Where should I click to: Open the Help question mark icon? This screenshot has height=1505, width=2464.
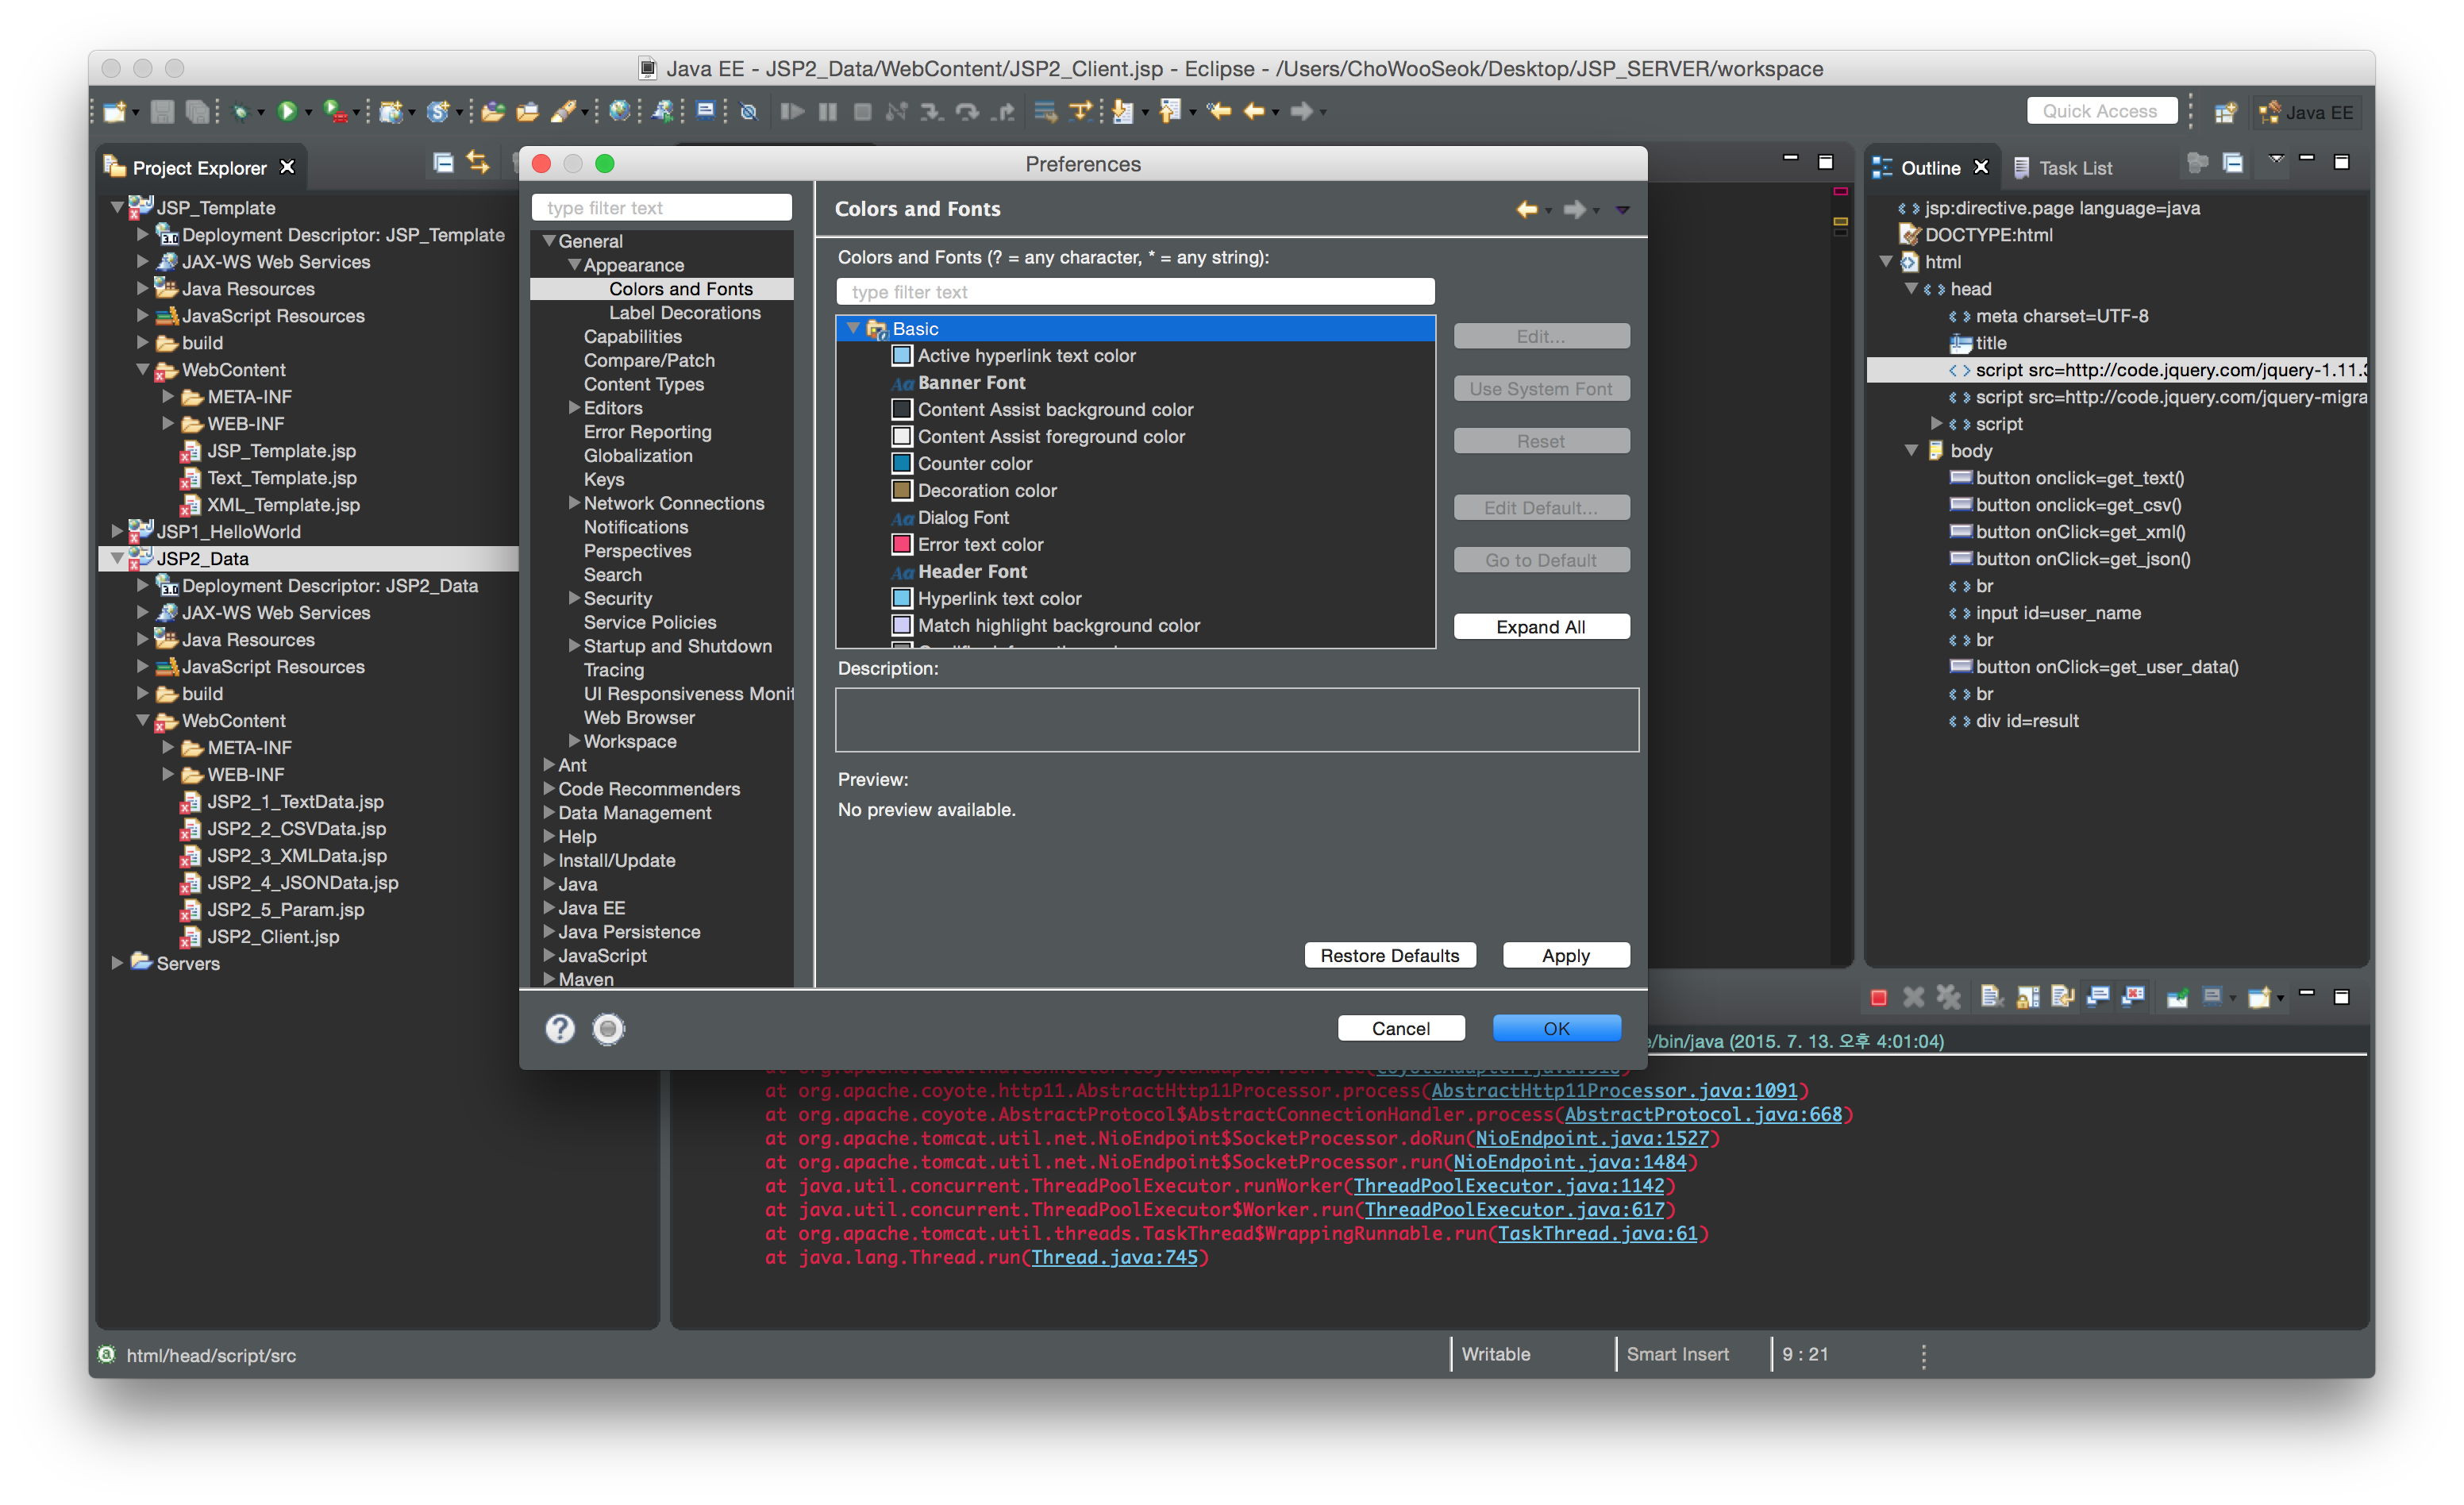[560, 1028]
